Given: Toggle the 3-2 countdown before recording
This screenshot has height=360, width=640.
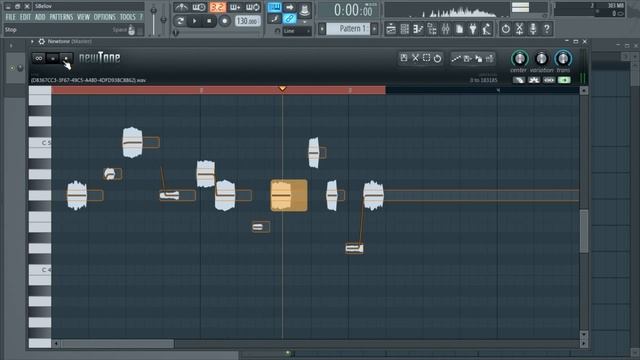Looking at the screenshot, I should [218, 7].
